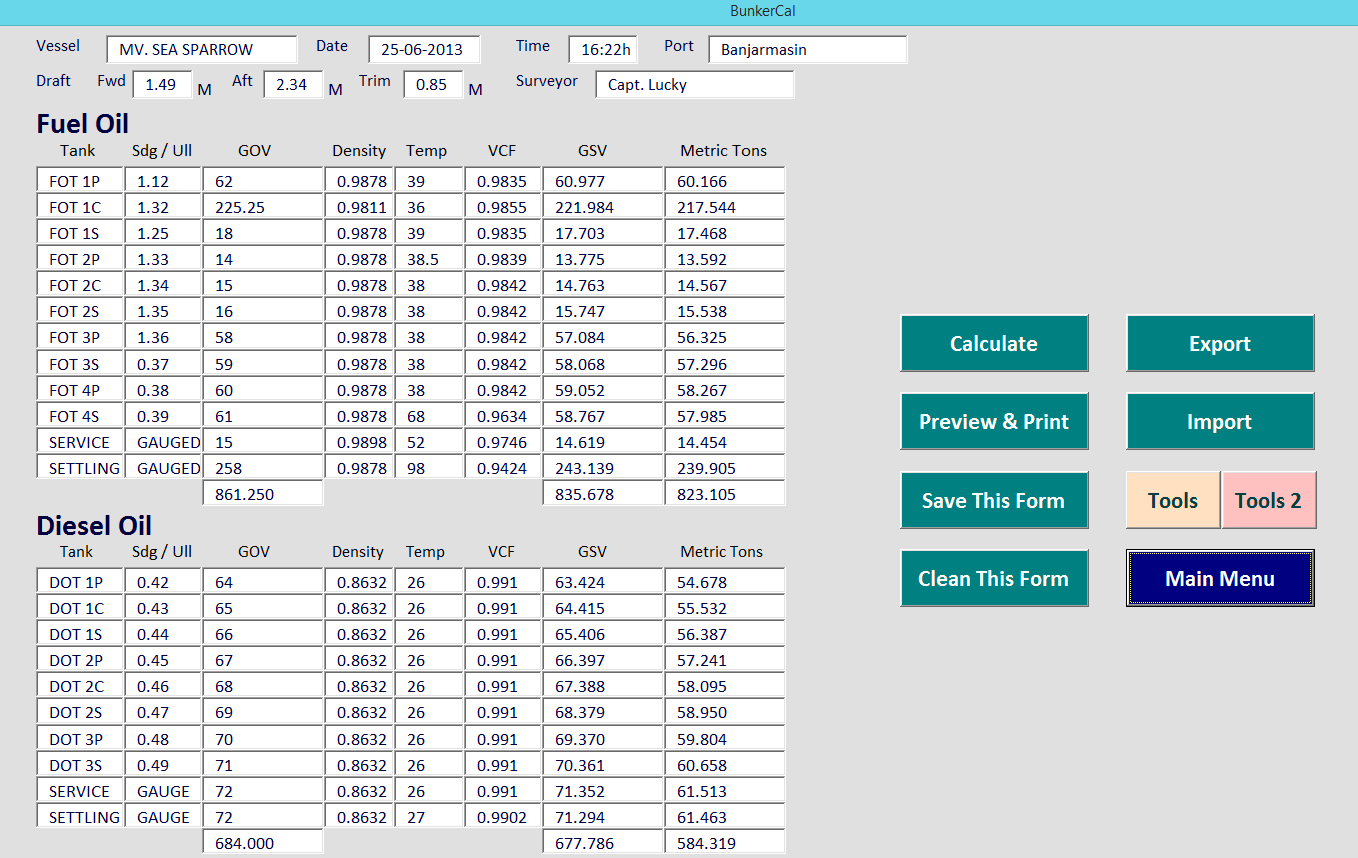Select the Time field 16:22h
The height and width of the screenshot is (858, 1358).
tap(603, 49)
